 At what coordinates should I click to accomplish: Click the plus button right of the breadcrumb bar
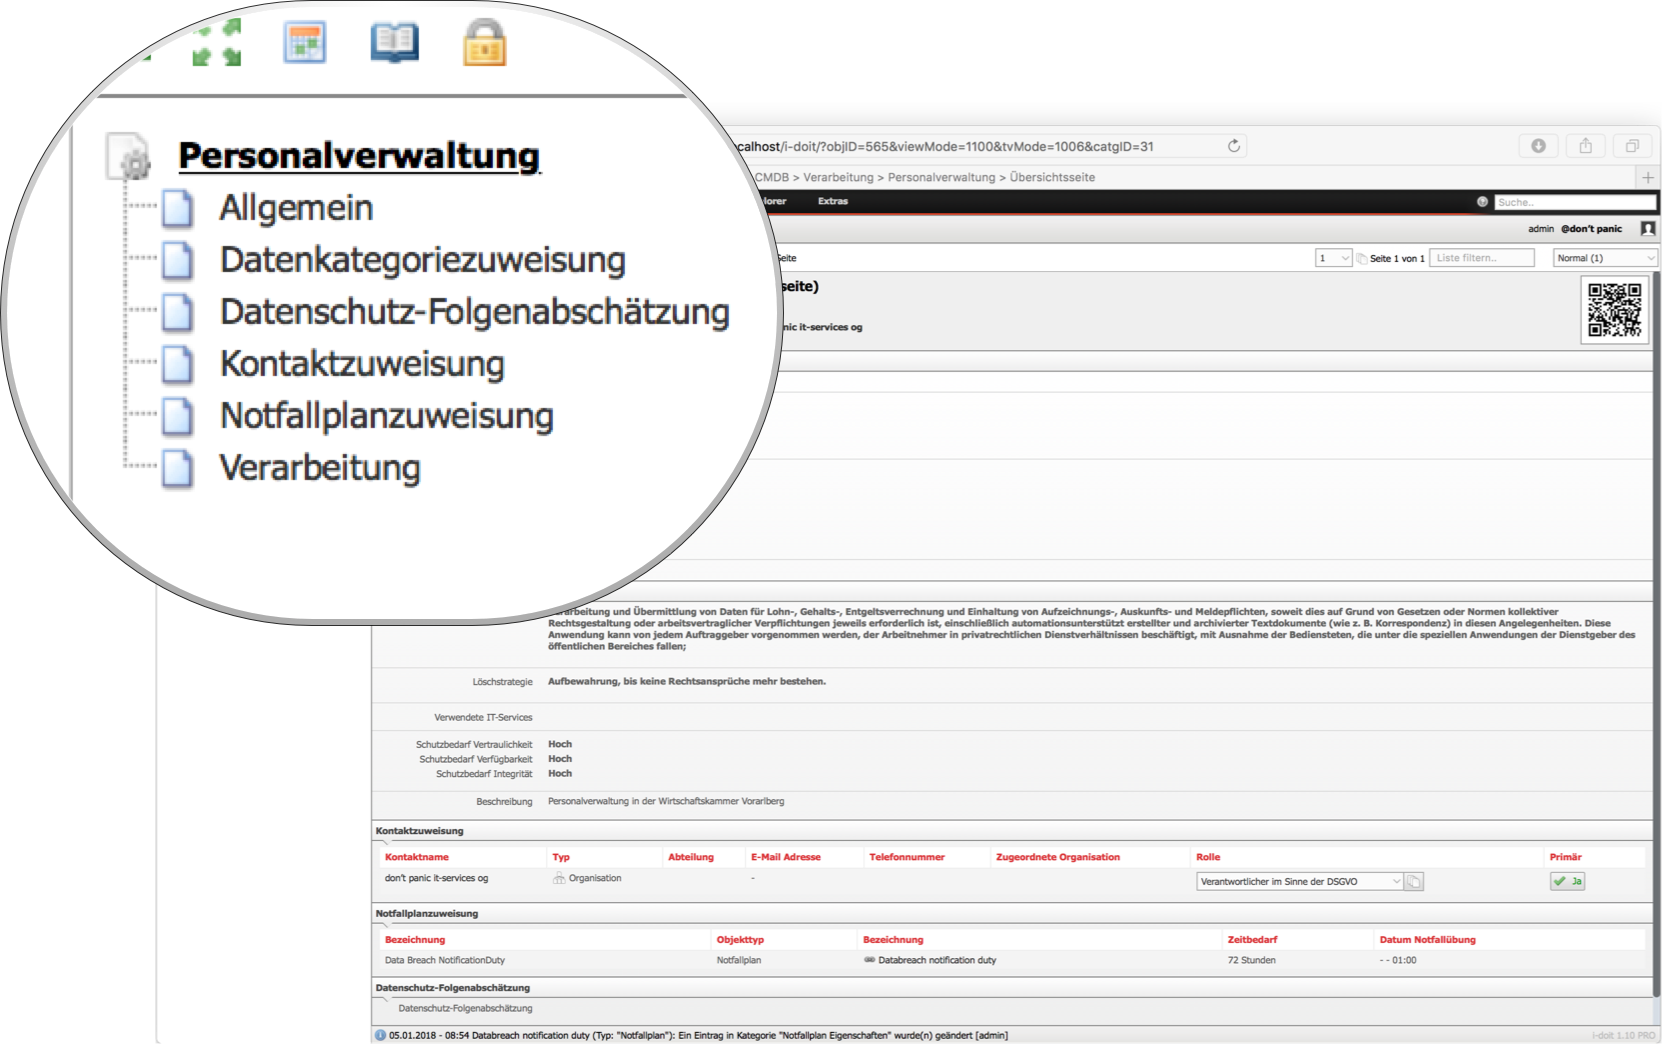1647,176
